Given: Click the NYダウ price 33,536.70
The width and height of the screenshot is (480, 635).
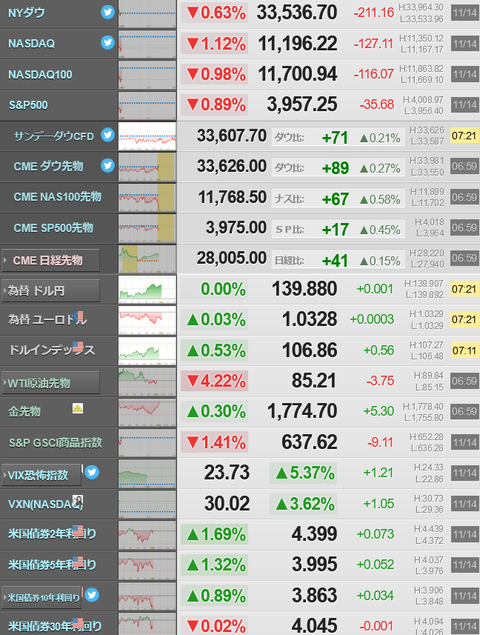Looking at the screenshot, I should 297,13.
